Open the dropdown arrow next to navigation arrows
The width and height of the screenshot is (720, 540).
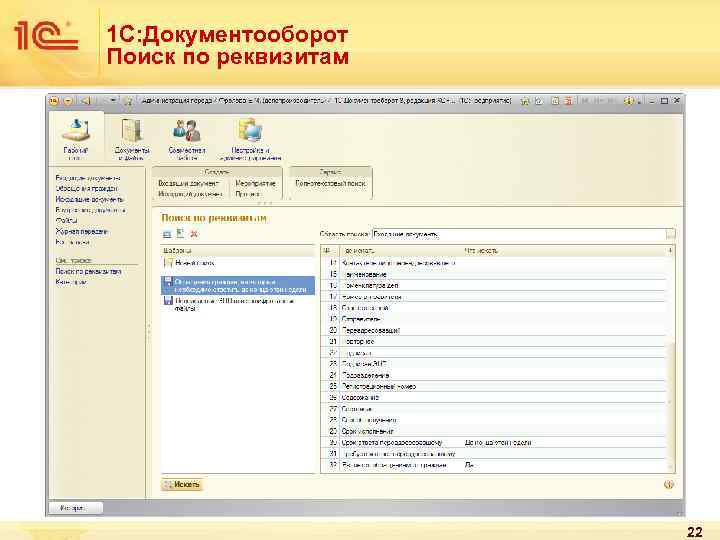113,101
